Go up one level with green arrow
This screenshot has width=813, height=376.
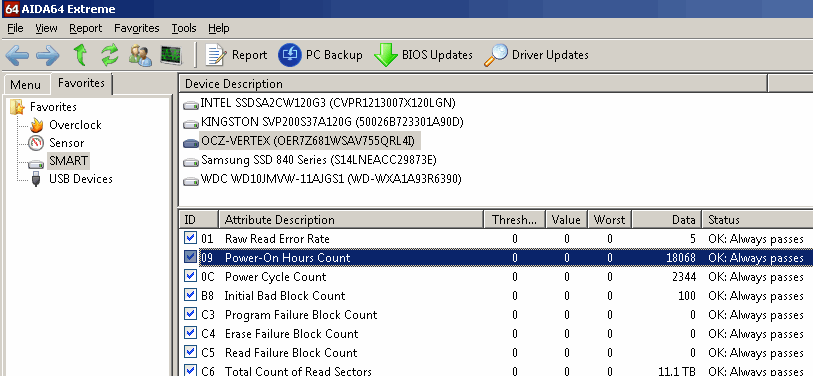79,55
